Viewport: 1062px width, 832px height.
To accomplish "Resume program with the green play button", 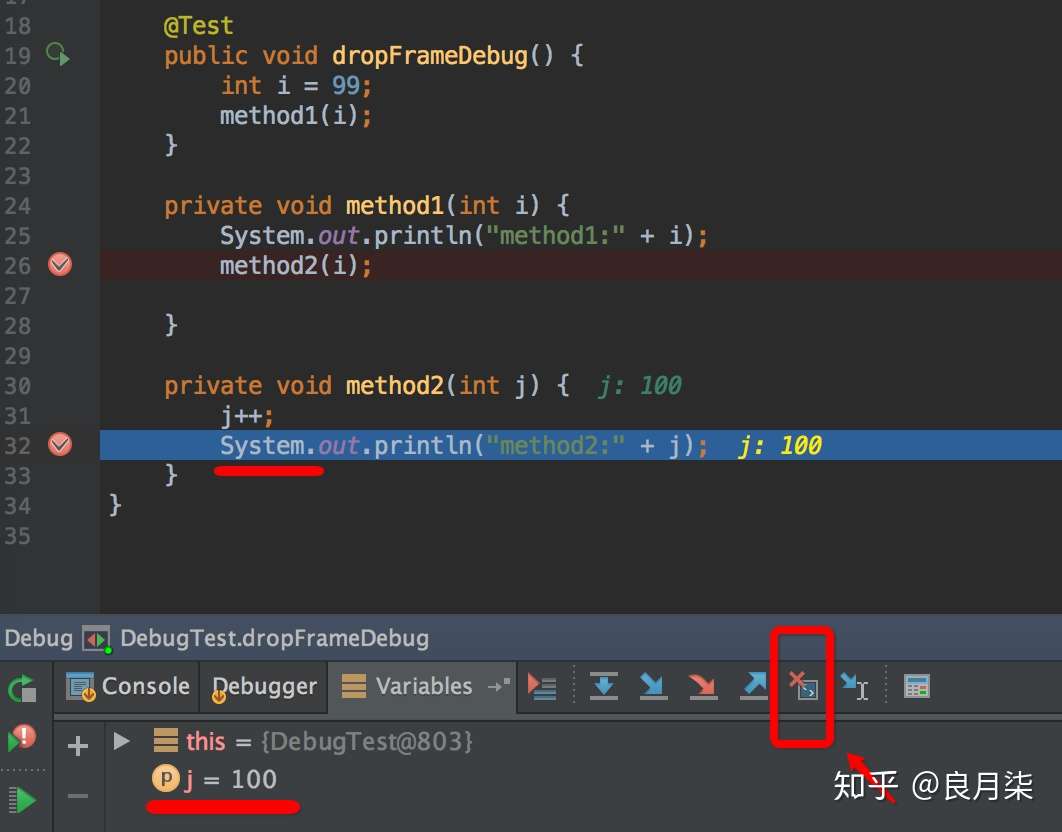I will coord(22,800).
